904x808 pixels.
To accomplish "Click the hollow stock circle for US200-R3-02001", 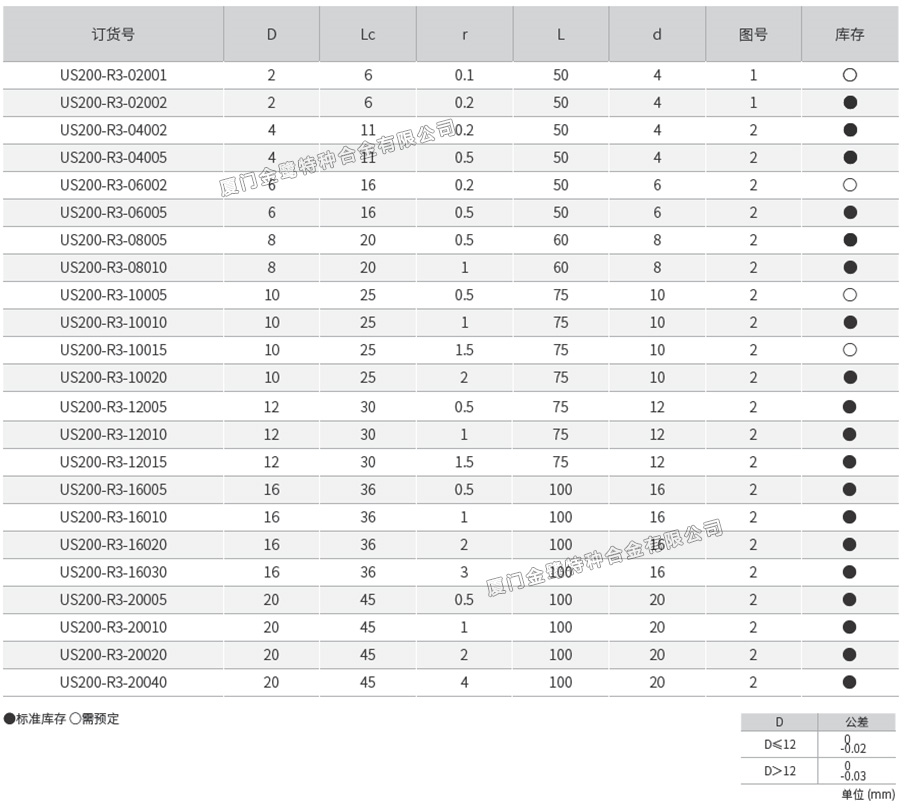I will tap(850, 75).
